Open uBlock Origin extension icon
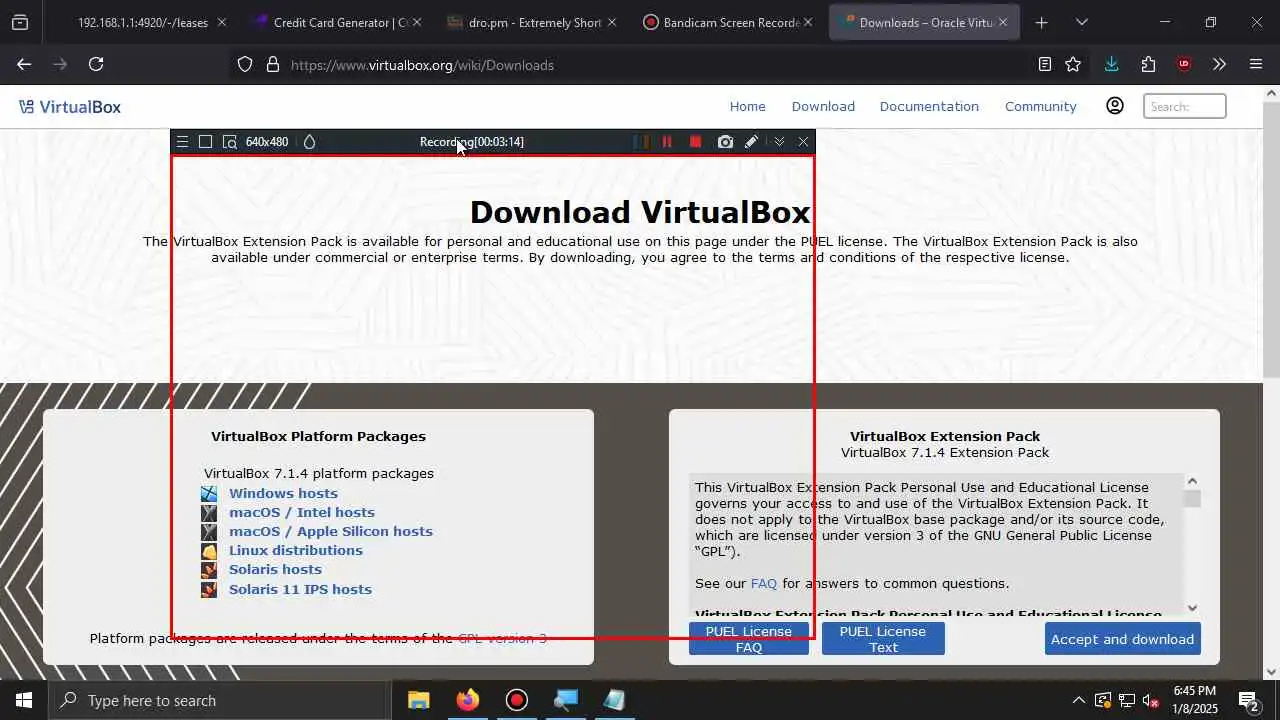 point(1184,64)
